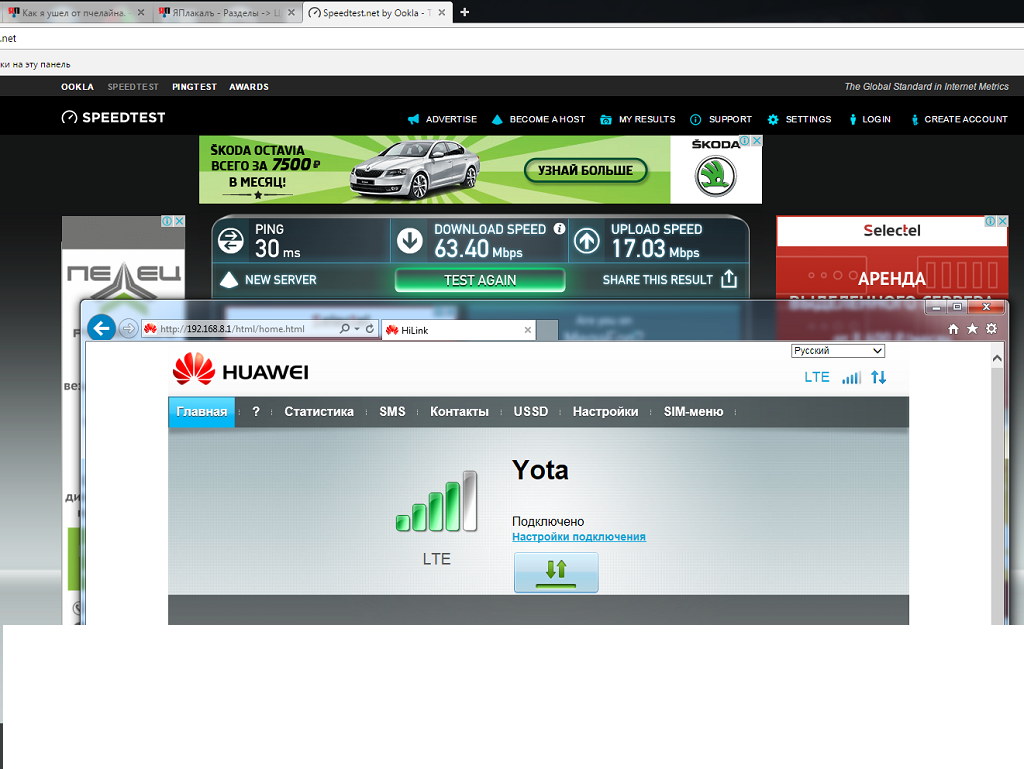Click the refresh icon in HiLink address bar
The image size is (1024, 769).
(x=370, y=329)
